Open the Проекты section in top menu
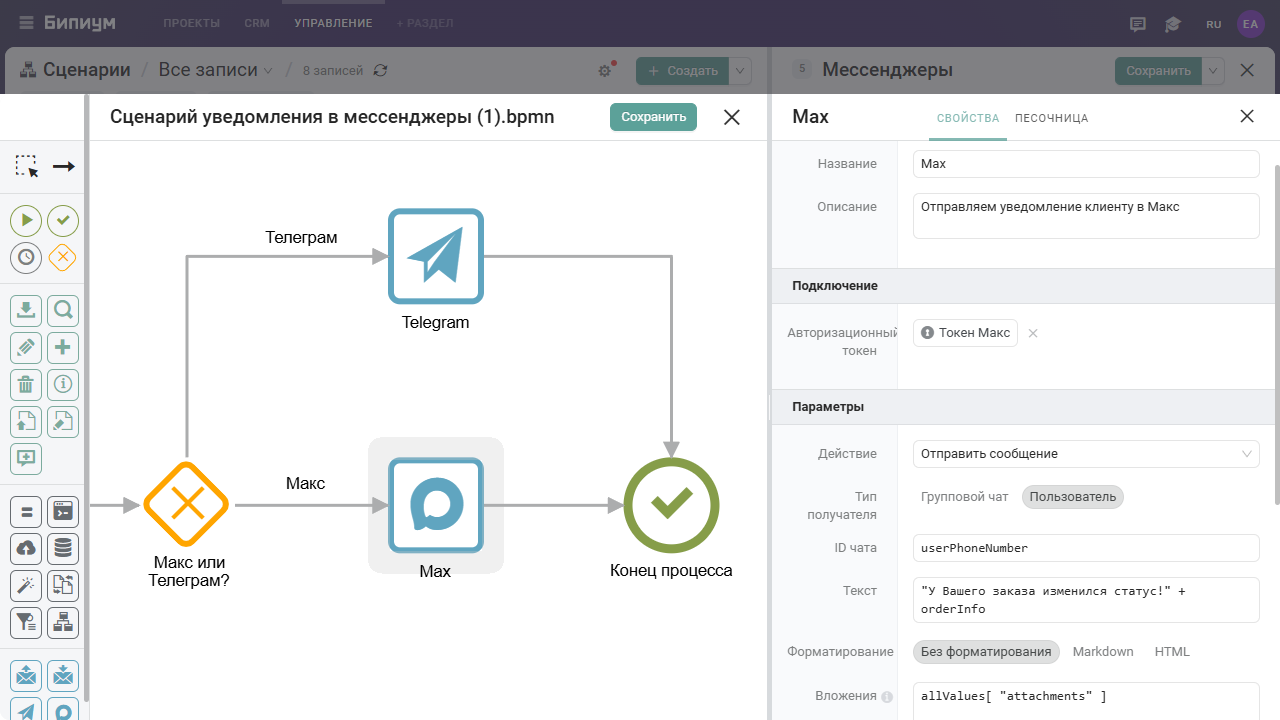 tap(192, 23)
